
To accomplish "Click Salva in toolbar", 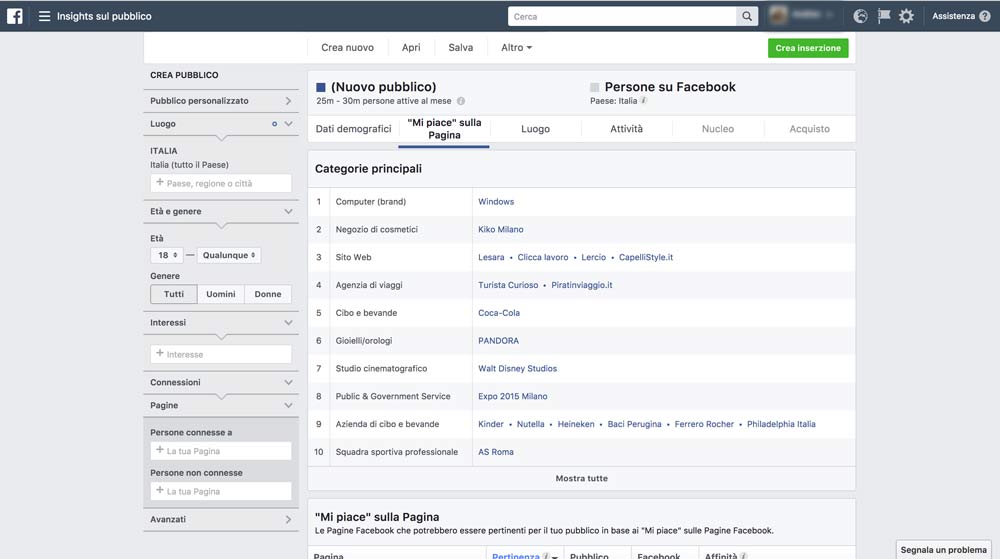I will point(460,47).
